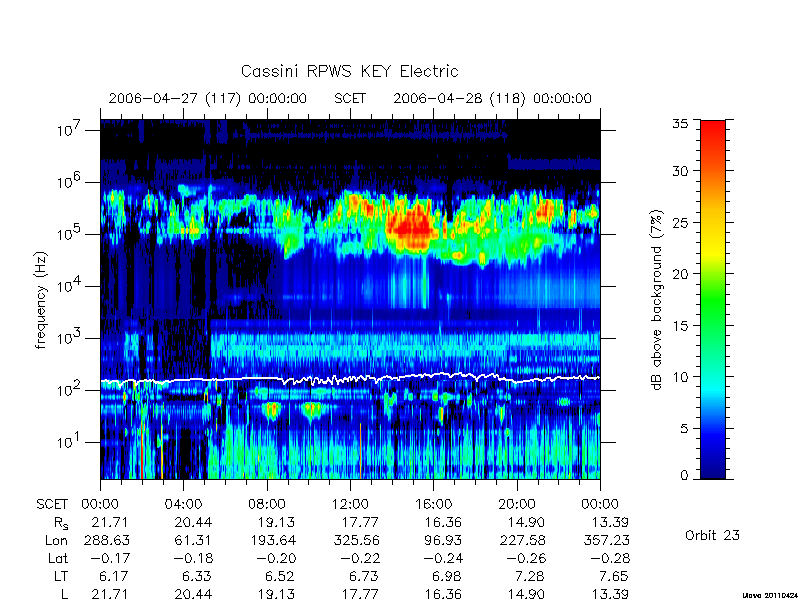Click the Lon value '288.63'

click(106, 540)
